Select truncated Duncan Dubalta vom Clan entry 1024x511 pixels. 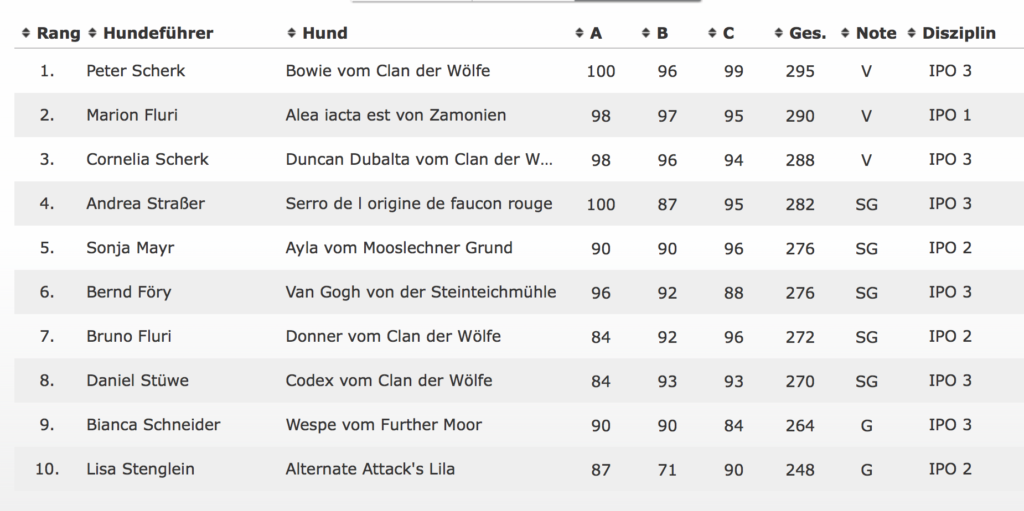419,159
